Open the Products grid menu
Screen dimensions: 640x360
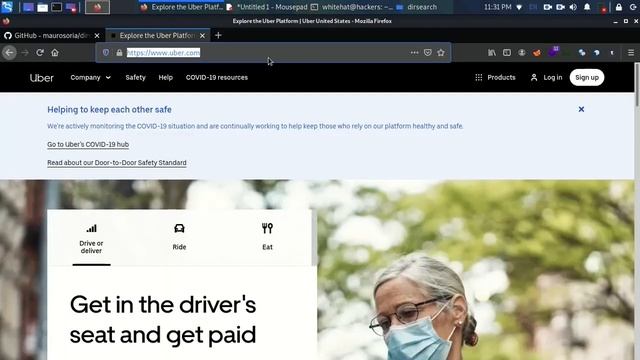[495, 78]
